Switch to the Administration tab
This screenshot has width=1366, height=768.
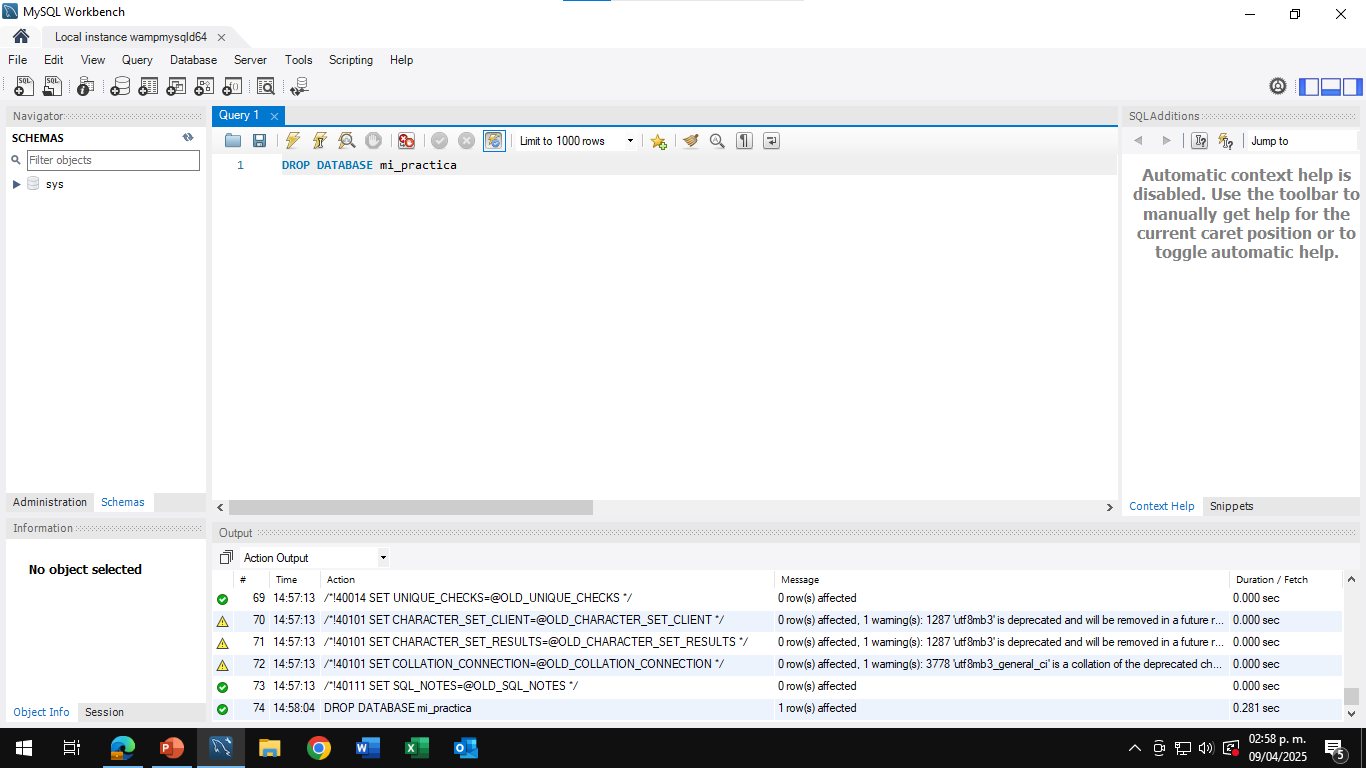50,502
